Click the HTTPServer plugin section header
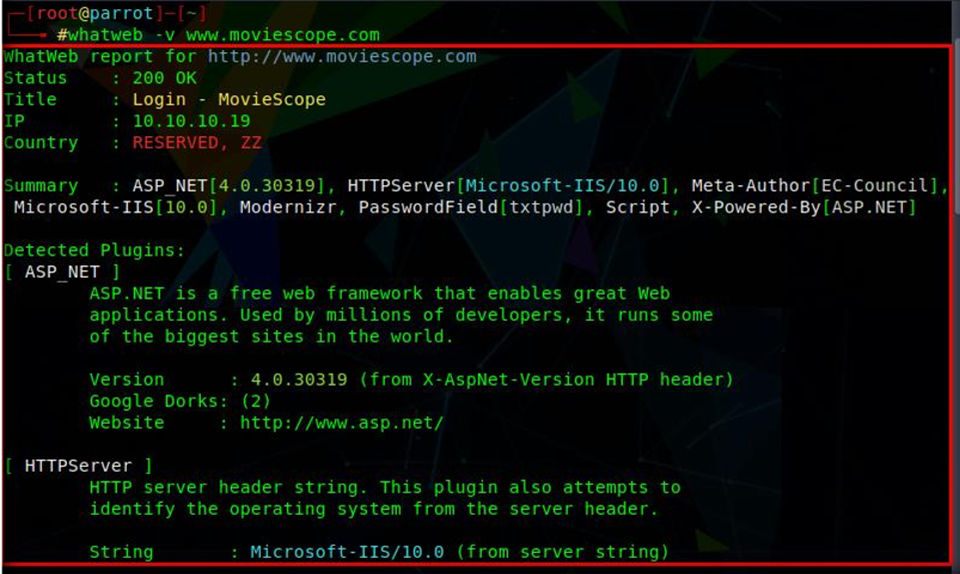The height and width of the screenshot is (574, 960). coord(78,466)
